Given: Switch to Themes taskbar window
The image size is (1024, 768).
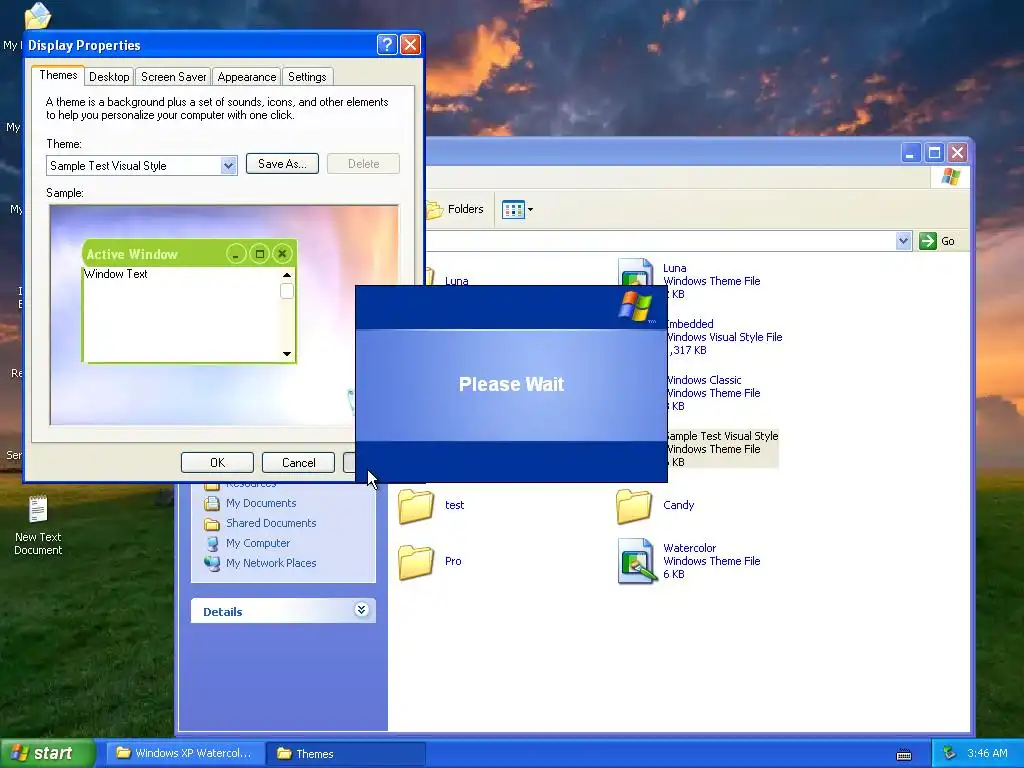Looking at the screenshot, I should click(x=346, y=754).
